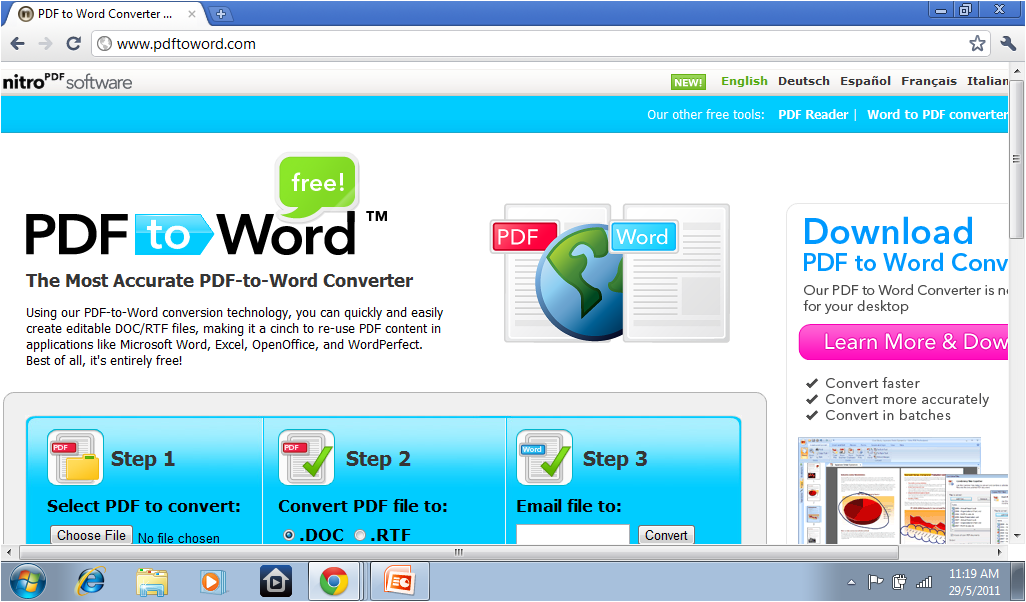Open the Windows Start menu orb
Screen dimensions: 1026x602
coord(27,581)
